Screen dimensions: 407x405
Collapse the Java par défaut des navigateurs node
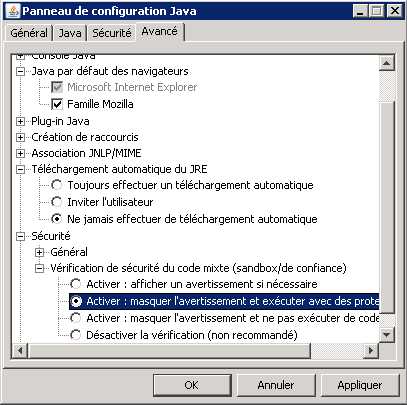[21, 71]
